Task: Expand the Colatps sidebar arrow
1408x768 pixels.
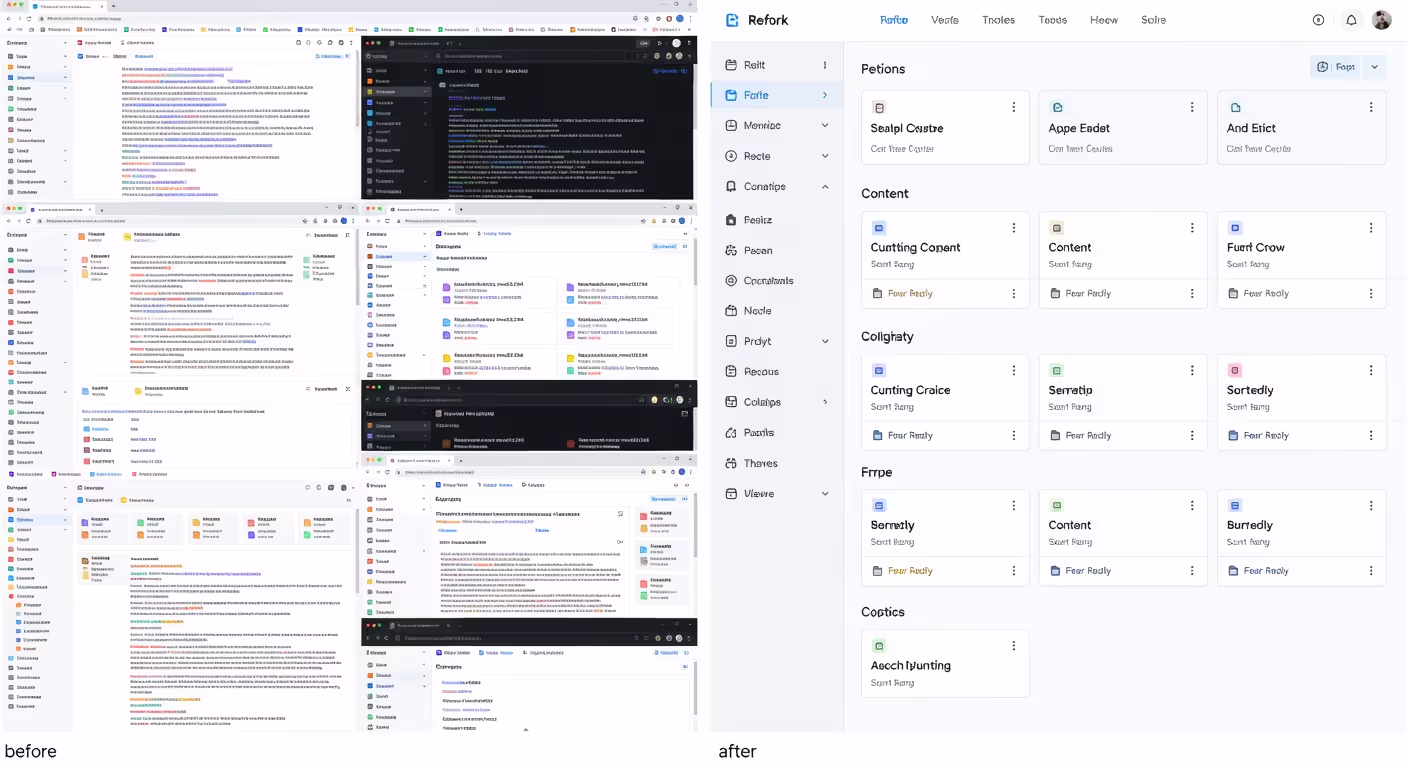Action: 825,402
